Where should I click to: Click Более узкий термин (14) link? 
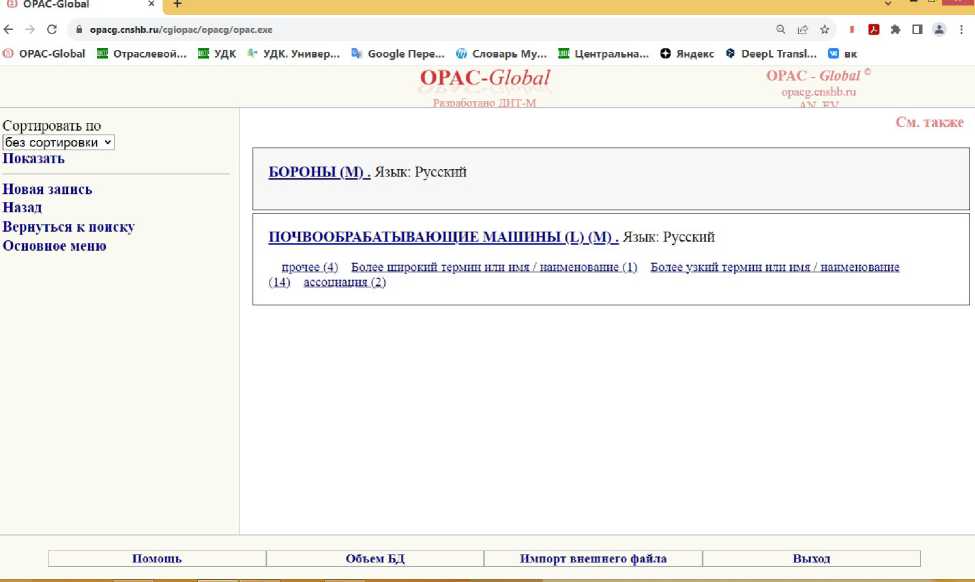tap(775, 267)
